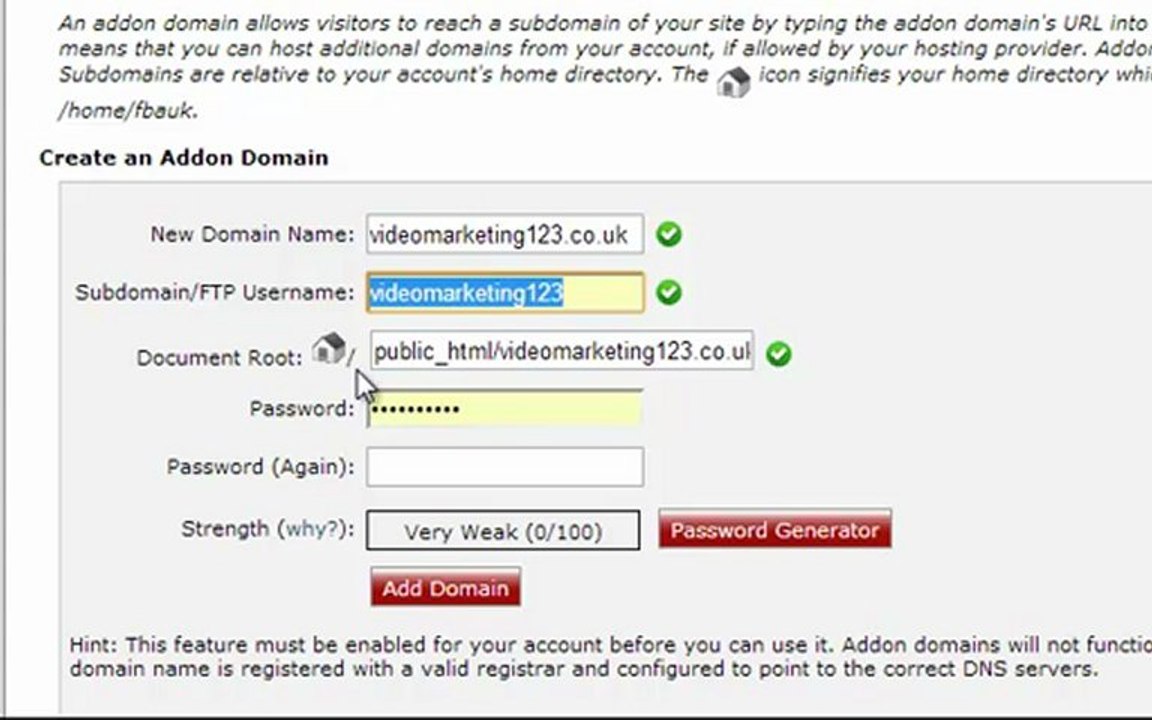Submit with the Add Domain button

click(445, 587)
